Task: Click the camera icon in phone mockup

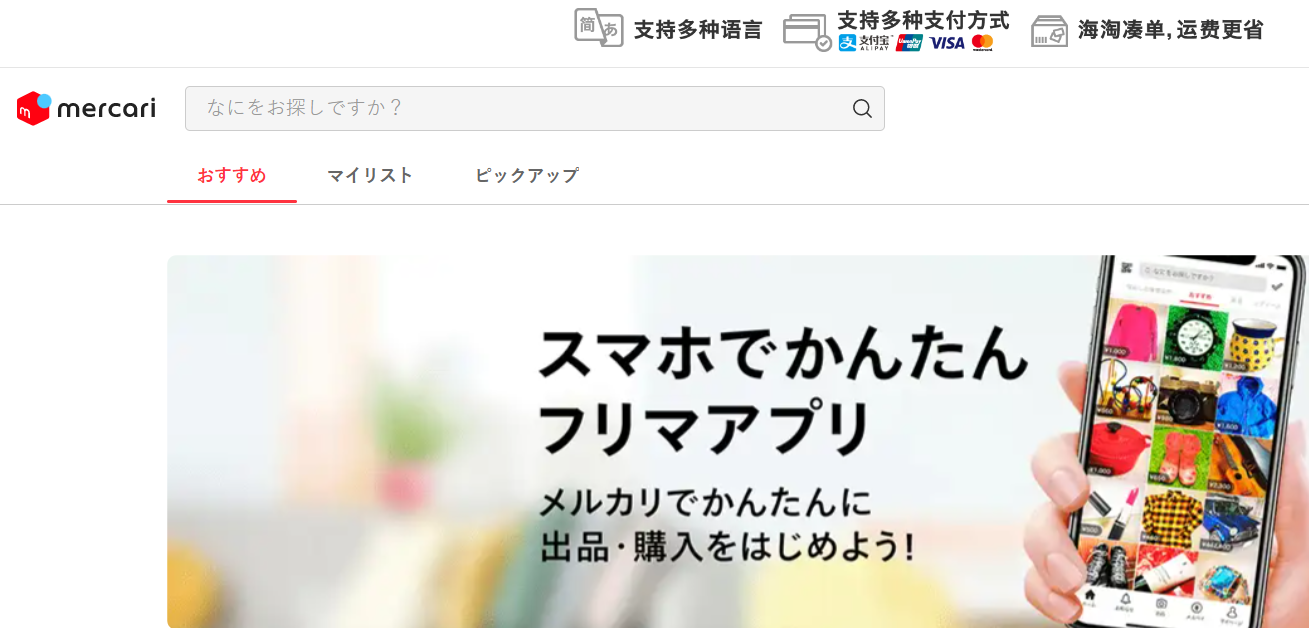Action: [x=1161, y=604]
